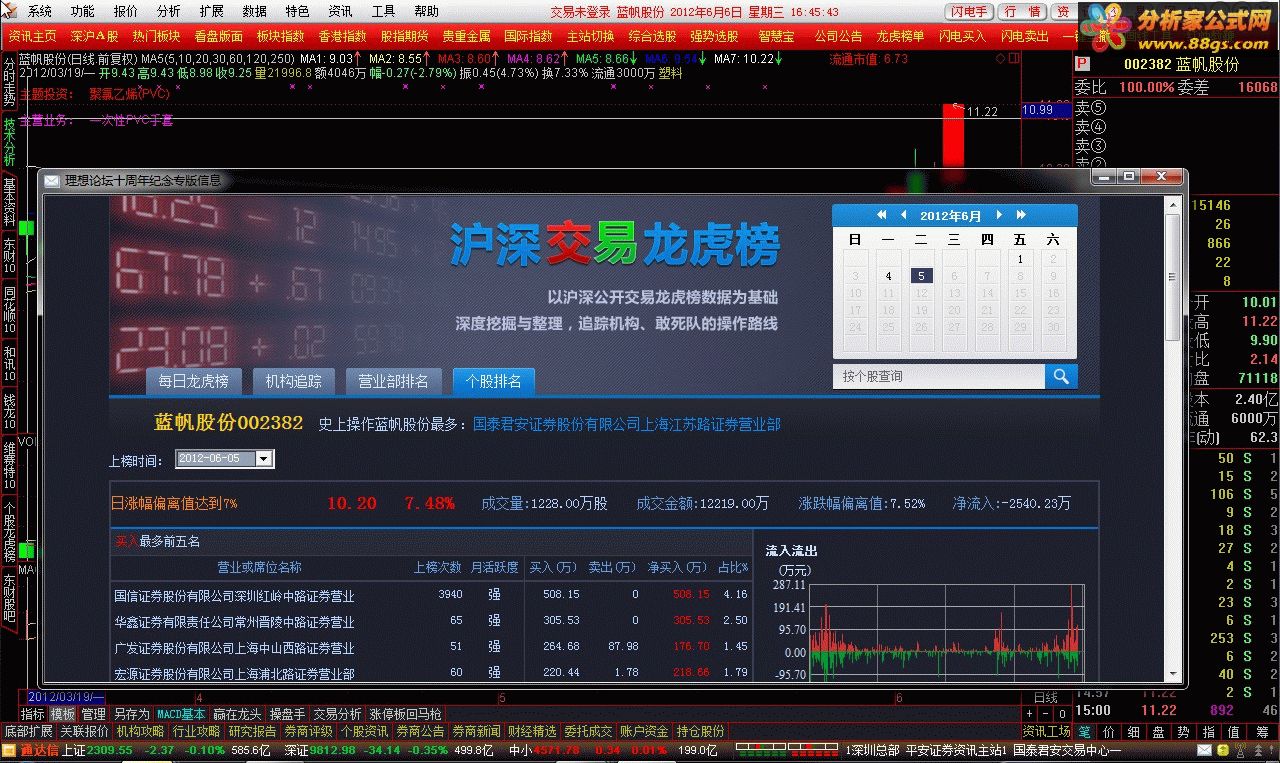Select 技术分析 left sidebar tab
The height and width of the screenshot is (763, 1280).
9,141
